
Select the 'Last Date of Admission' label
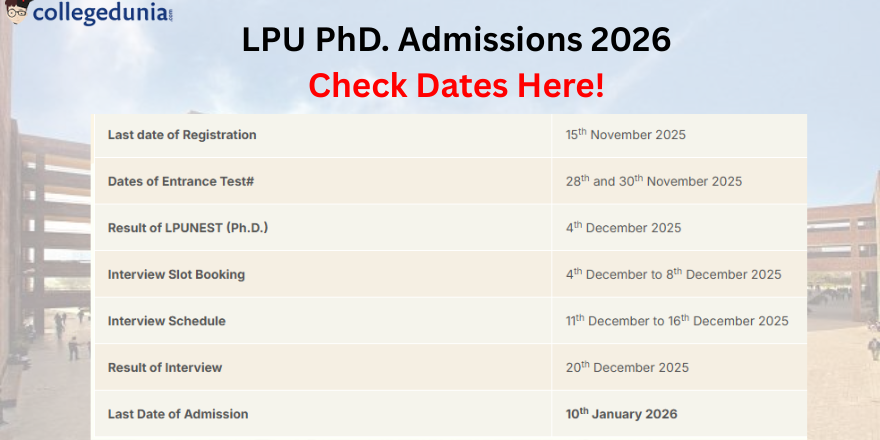178,414
